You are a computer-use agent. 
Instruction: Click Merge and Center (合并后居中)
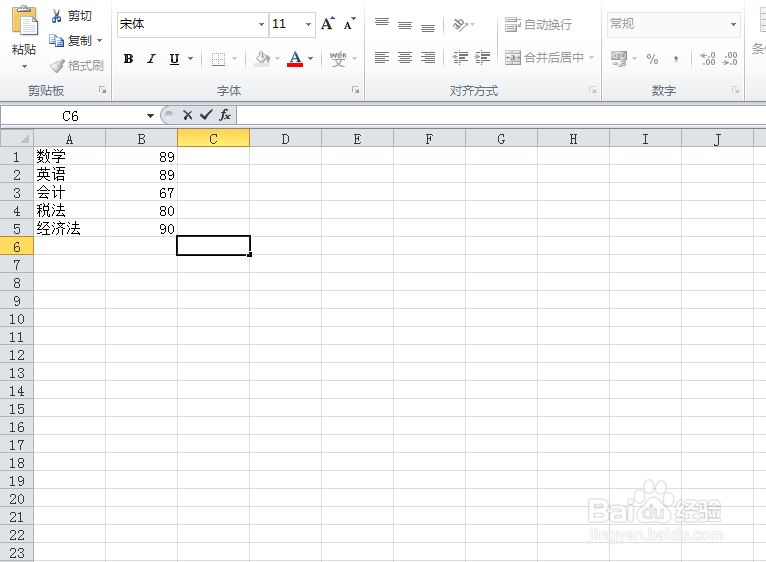point(544,58)
